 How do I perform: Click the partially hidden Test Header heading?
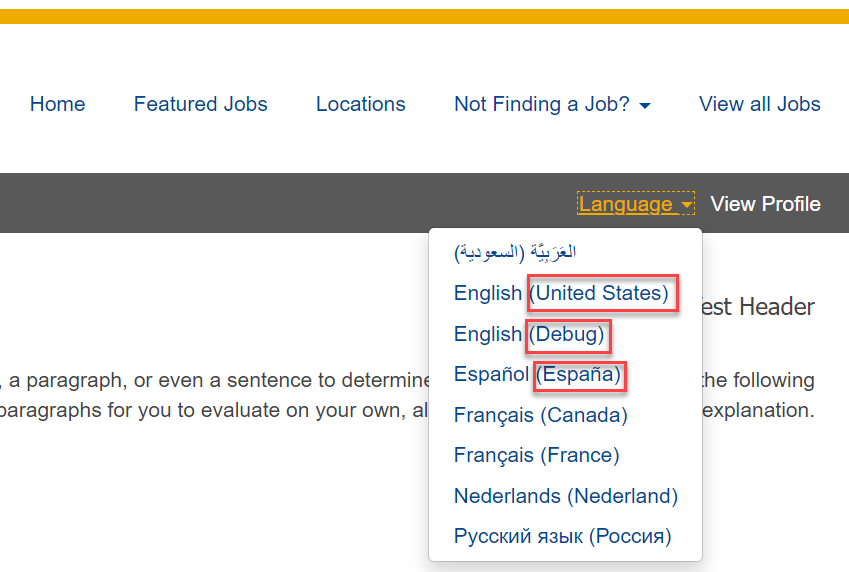tap(759, 307)
